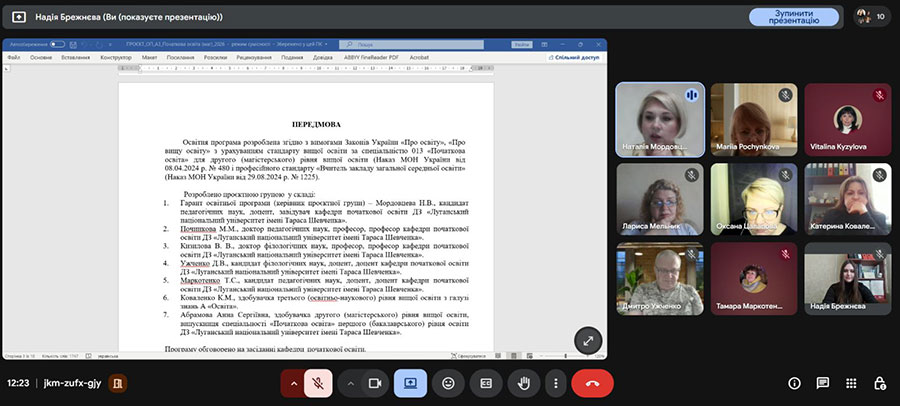This screenshot has width=900, height=406.
Task: Expand the shared presentation to full screen
Action: pos(588,340)
